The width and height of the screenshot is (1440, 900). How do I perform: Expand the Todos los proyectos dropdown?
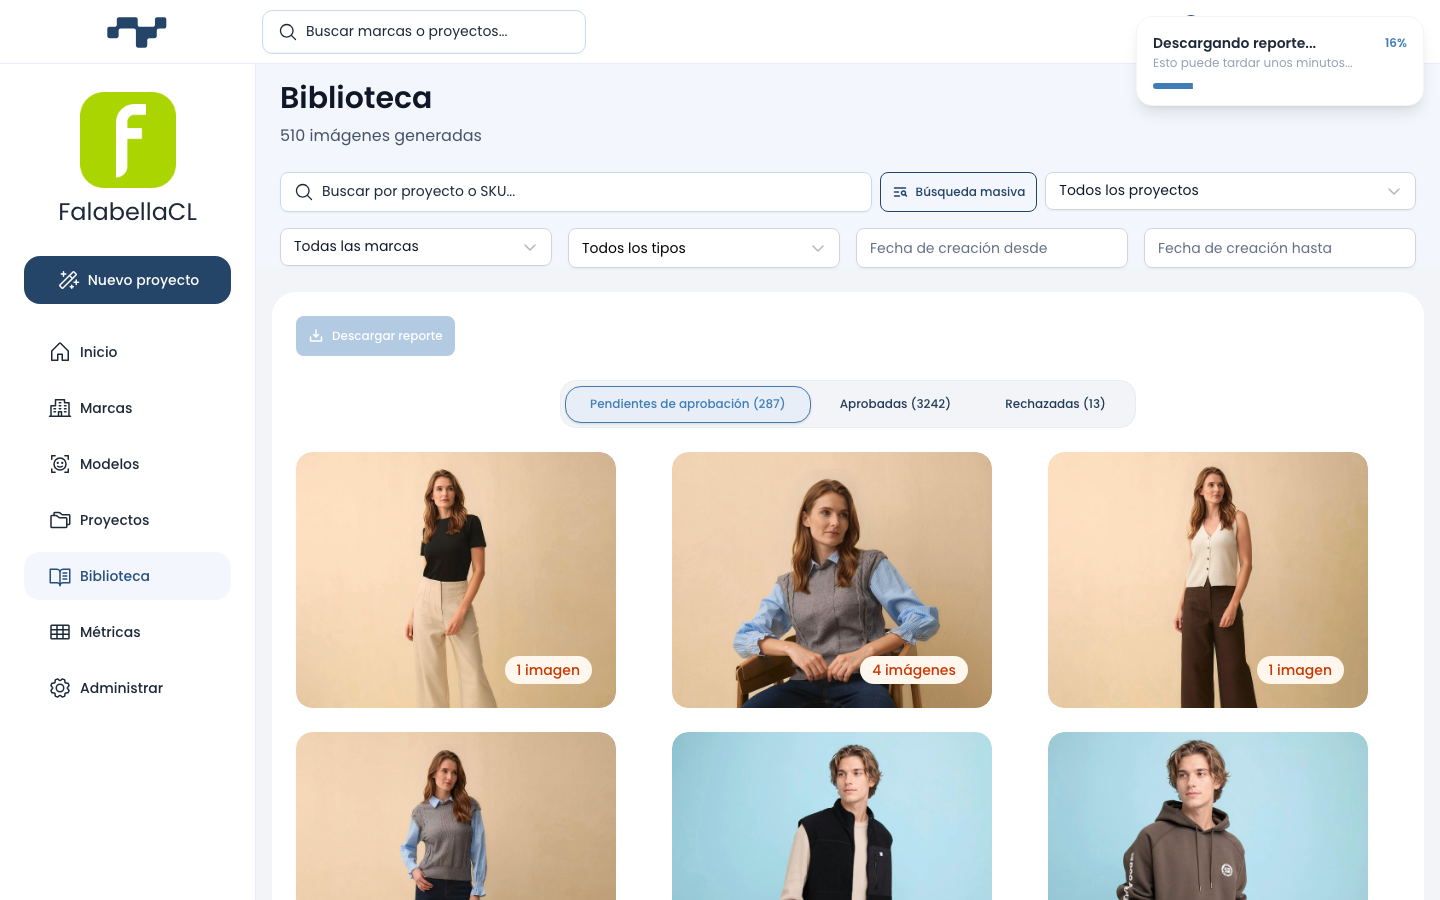1230,191
